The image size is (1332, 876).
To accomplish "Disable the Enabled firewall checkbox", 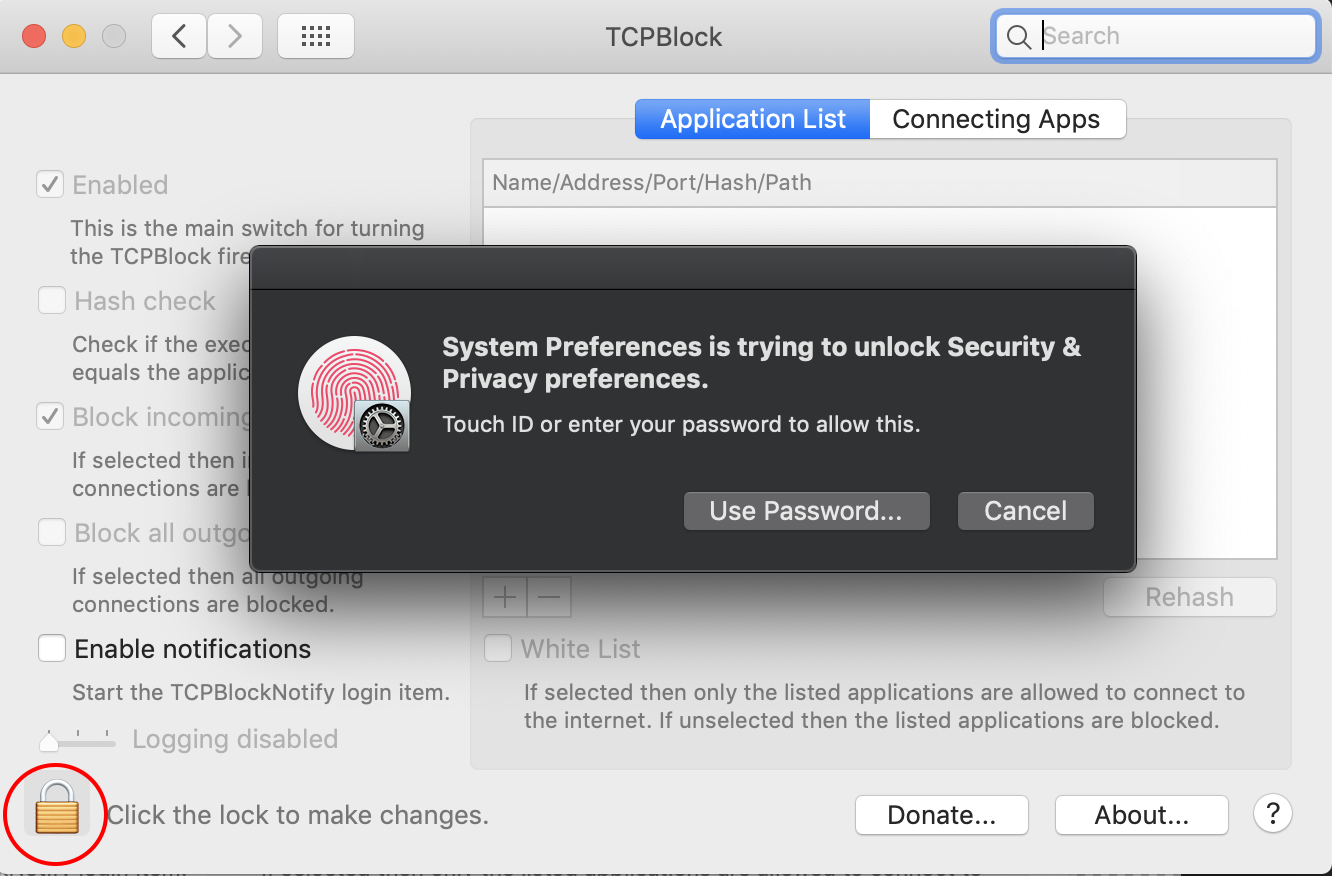I will tap(49, 184).
